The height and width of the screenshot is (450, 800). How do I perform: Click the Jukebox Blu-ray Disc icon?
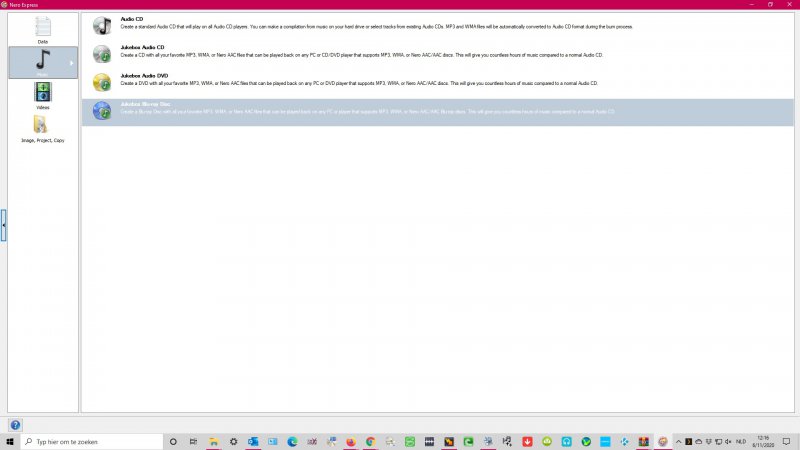(102, 110)
